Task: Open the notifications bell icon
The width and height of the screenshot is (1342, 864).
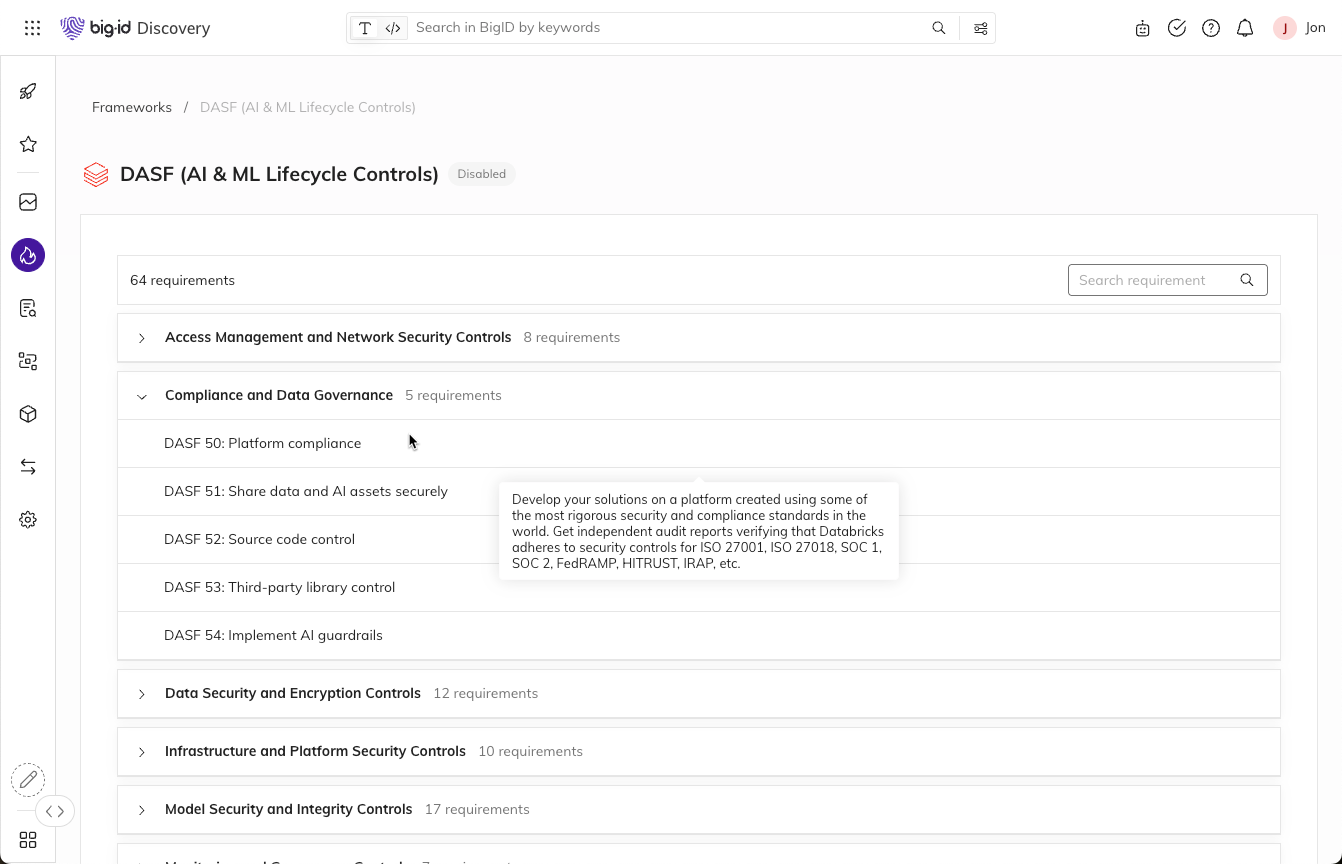Action: tap(1245, 28)
